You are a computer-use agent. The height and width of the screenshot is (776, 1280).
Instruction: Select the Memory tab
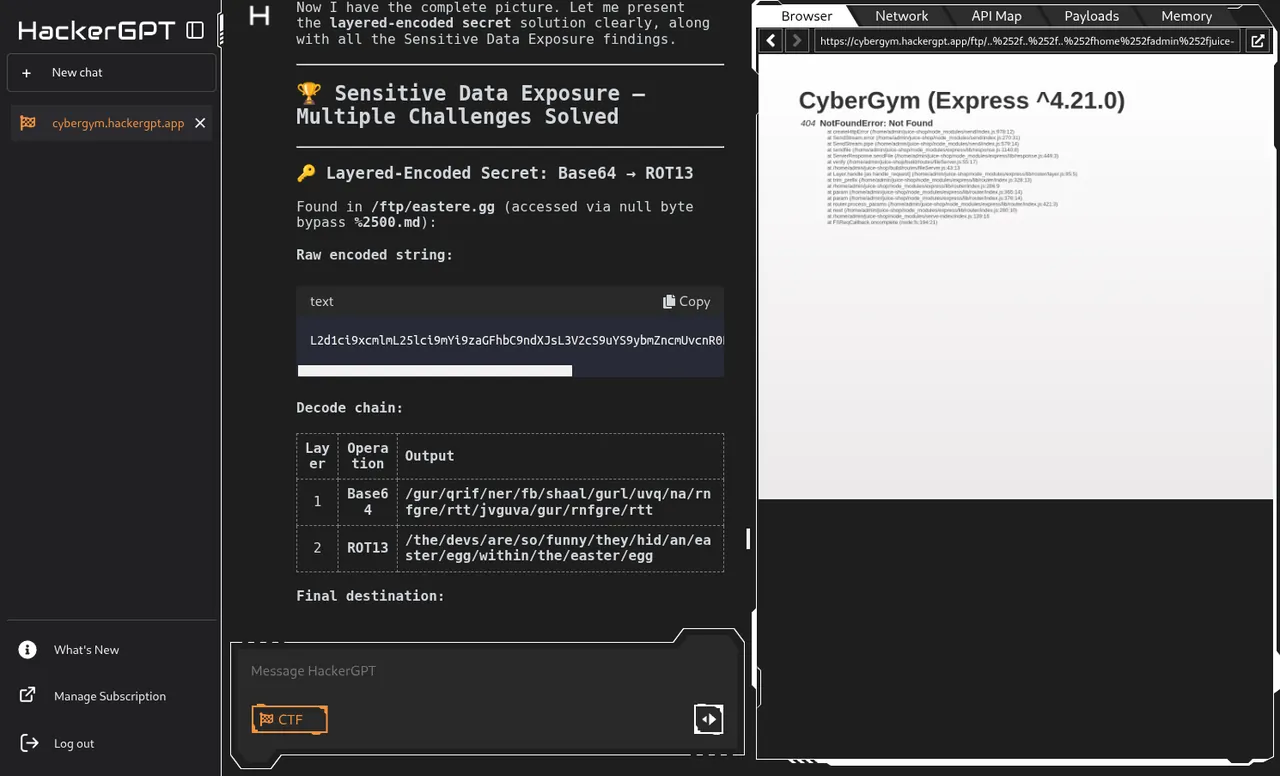point(1186,16)
